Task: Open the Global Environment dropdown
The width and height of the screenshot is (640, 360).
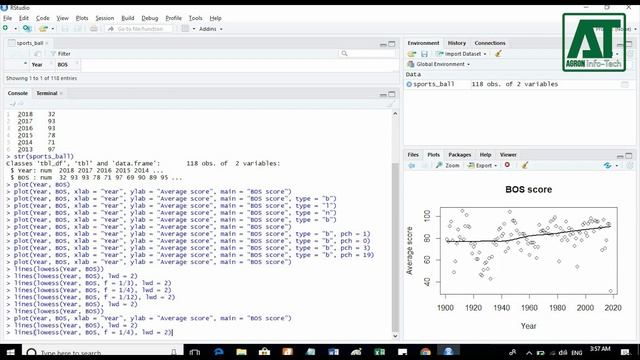Action: (x=439, y=64)
